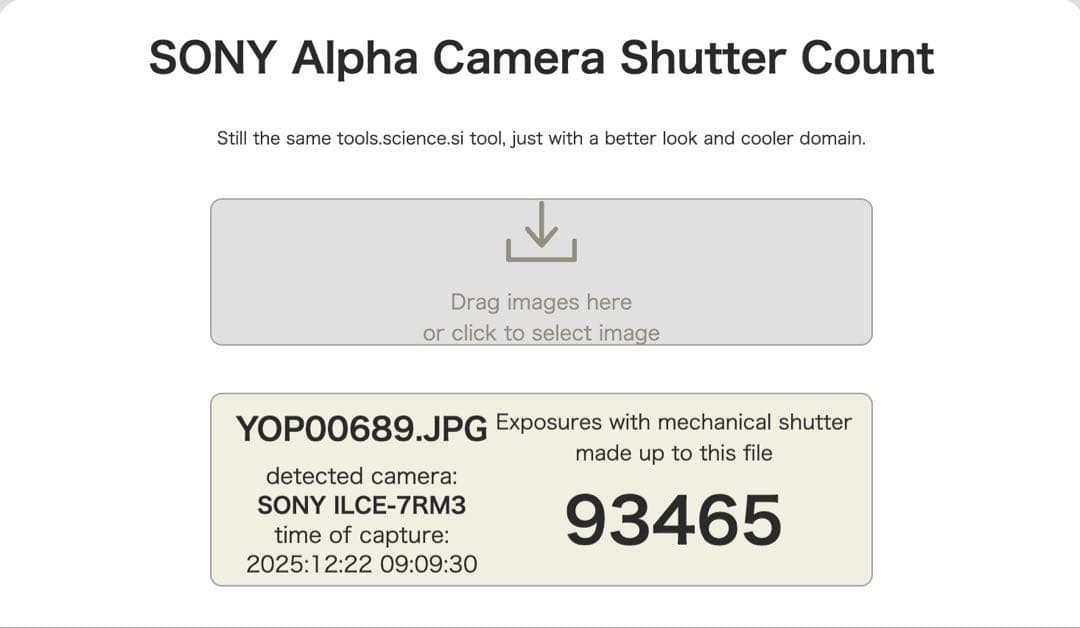This screenshot has width=1080, height=628.
Task: Open image selection from the drop zone
Action: (x=540, y=270)
